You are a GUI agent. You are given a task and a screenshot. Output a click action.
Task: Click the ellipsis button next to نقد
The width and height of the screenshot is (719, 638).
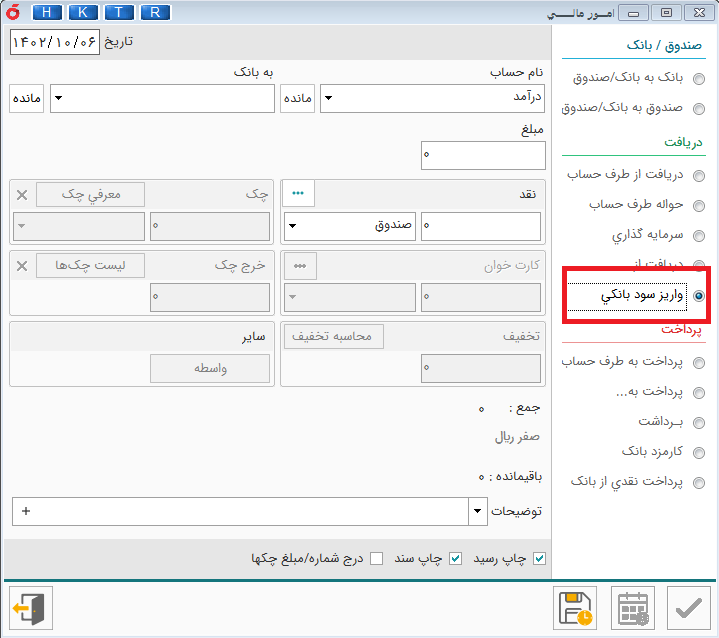click(298, 193)
